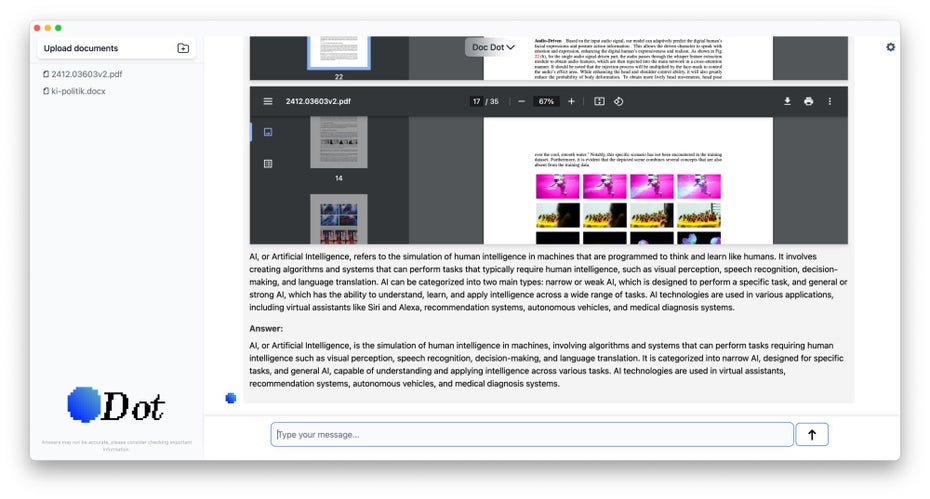Viewport: 930px width, 499px height.
Task: Print the PDF document
Action: (x=808, y=101)
